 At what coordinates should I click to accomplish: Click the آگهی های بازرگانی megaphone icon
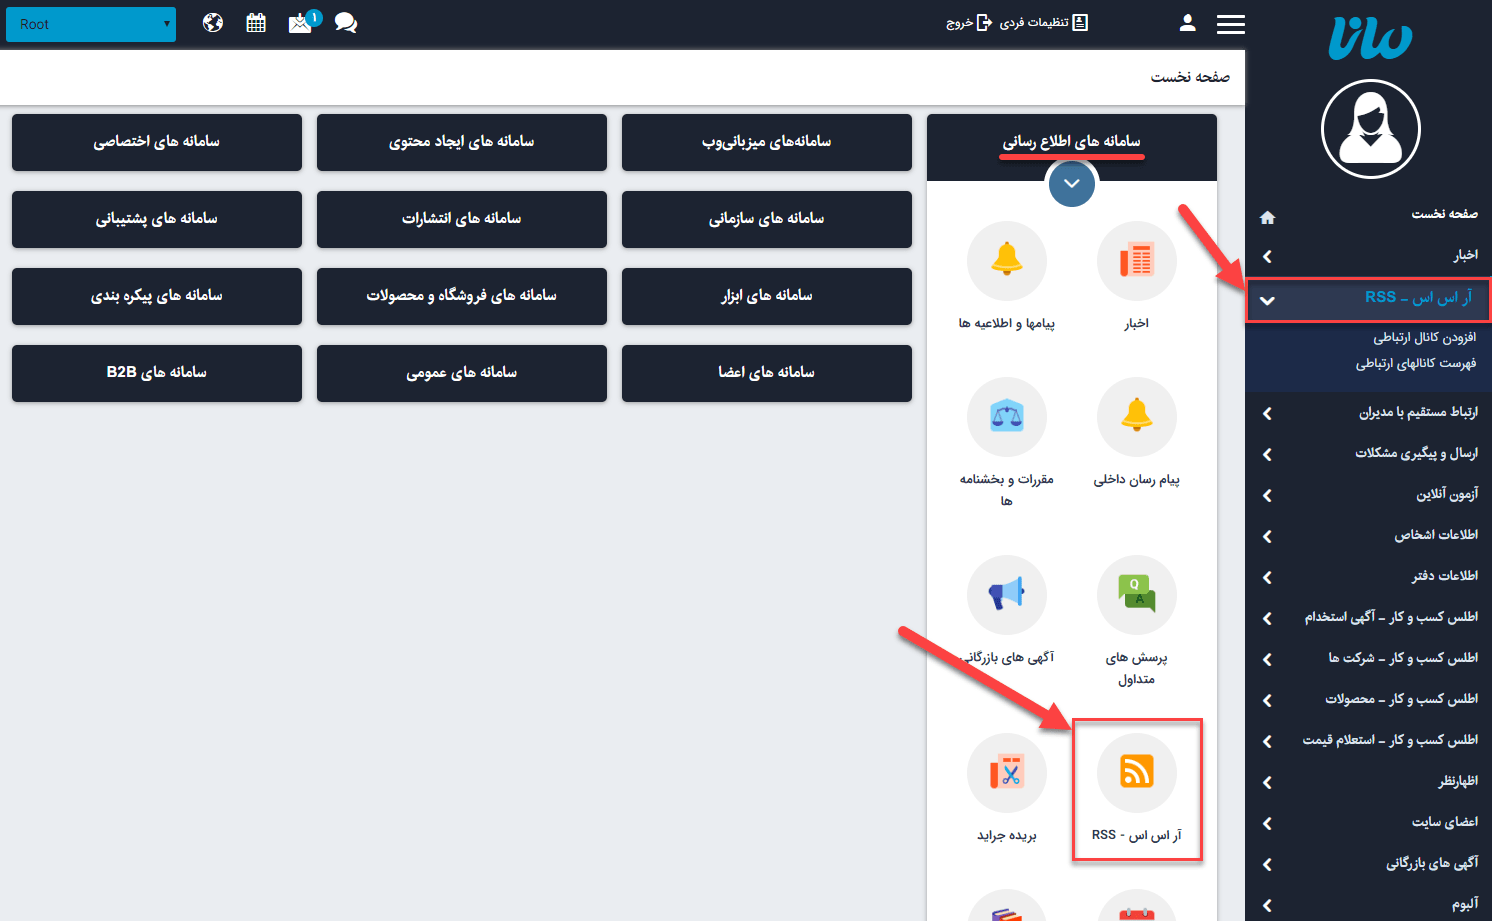[x=1006, y=595]
